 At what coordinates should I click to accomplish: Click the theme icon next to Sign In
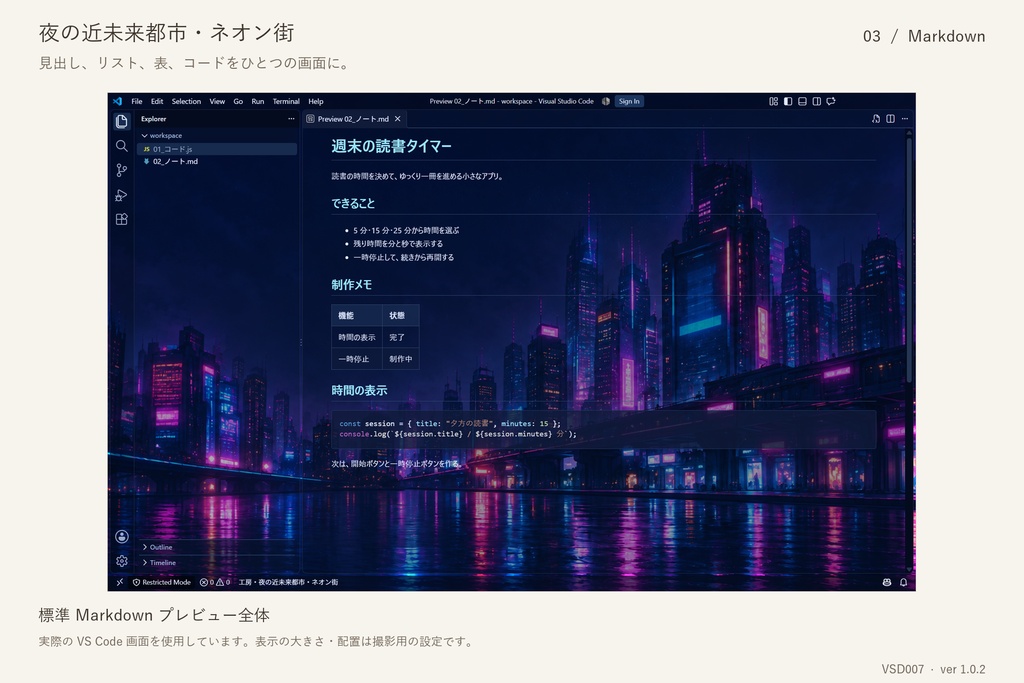(606, 101)
